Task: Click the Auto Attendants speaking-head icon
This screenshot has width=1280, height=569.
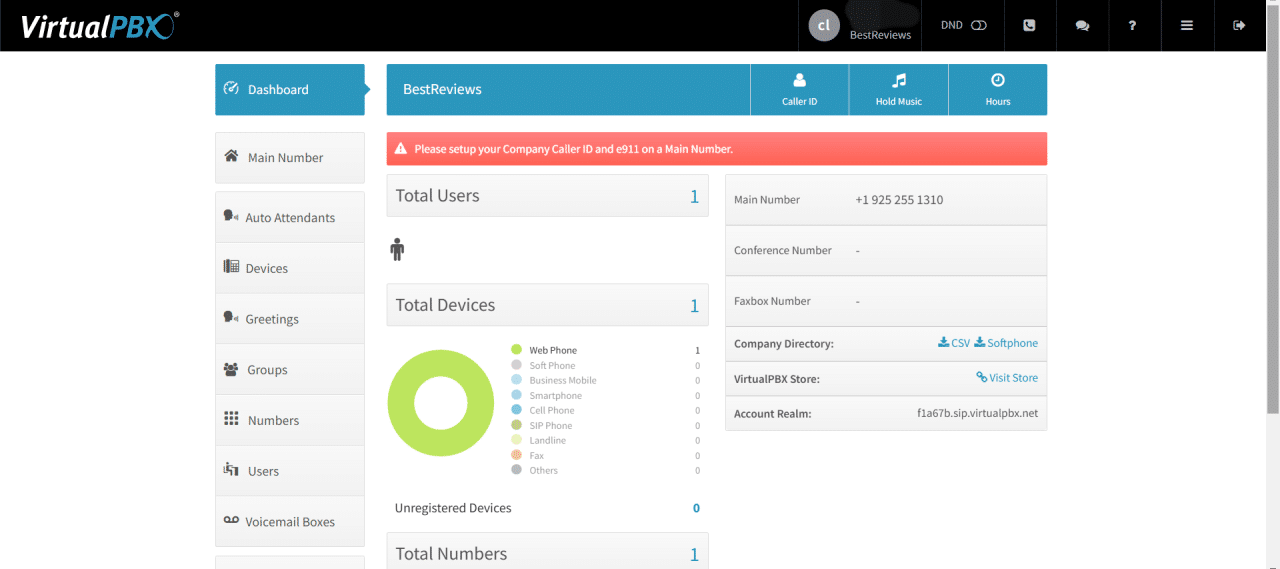Action: (x=231, y=216)
